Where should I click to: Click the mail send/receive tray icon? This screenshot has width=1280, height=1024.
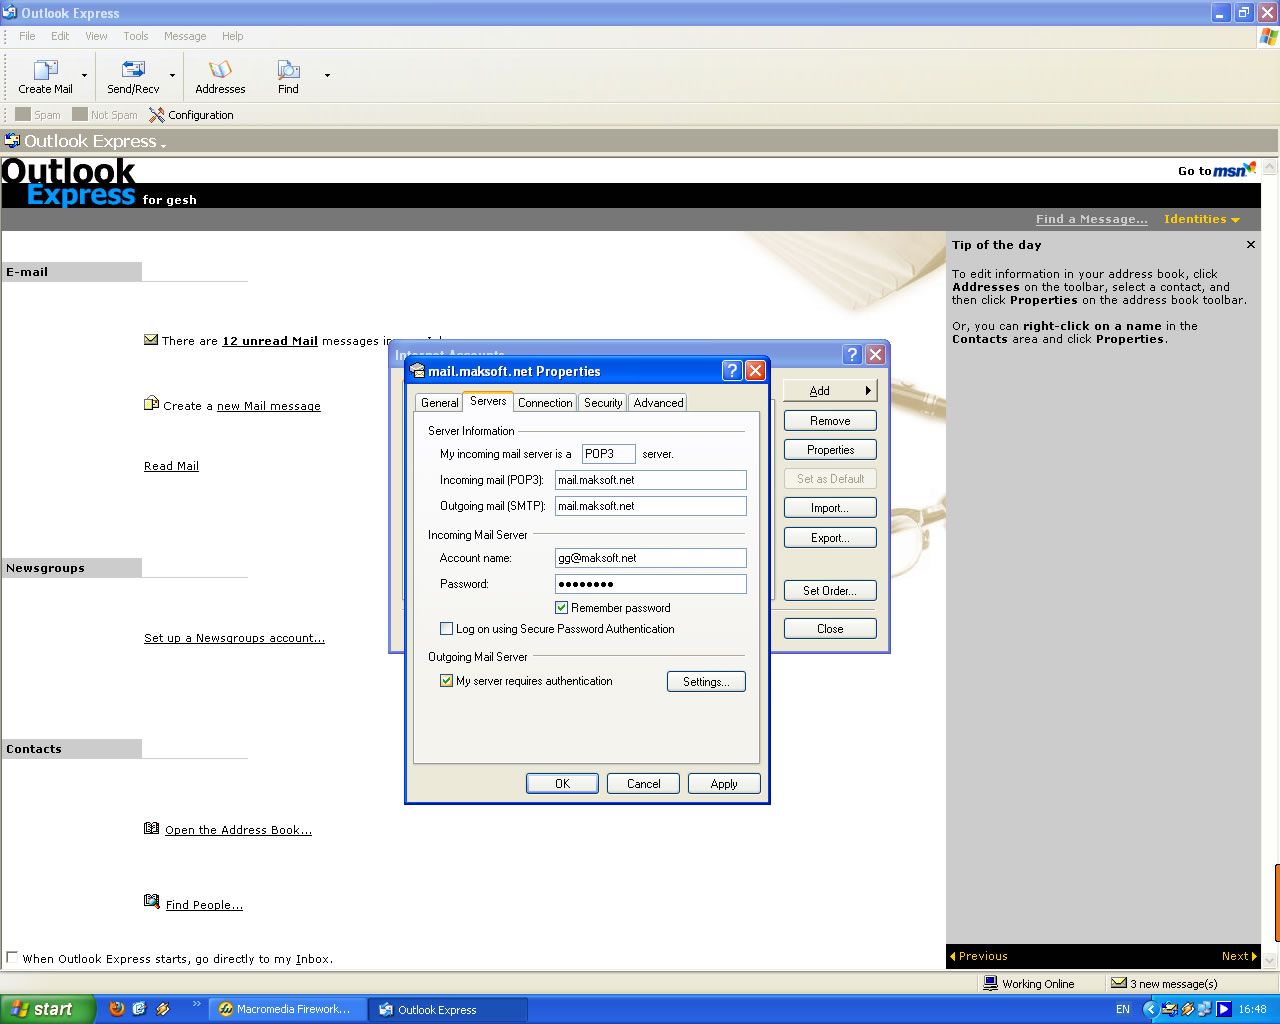tap(1169, 1010)
